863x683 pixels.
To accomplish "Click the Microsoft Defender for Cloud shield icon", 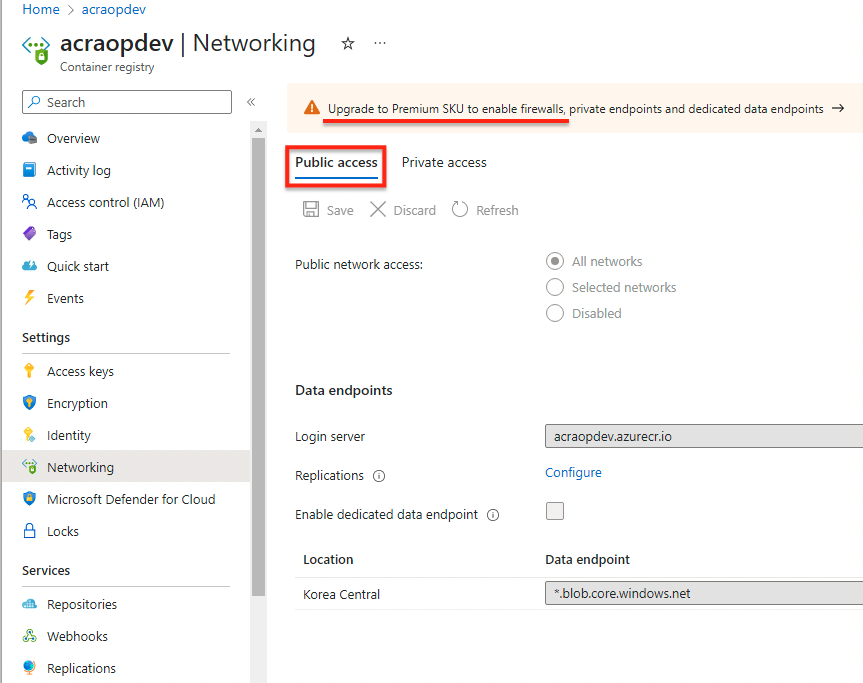I will [29, 498].
